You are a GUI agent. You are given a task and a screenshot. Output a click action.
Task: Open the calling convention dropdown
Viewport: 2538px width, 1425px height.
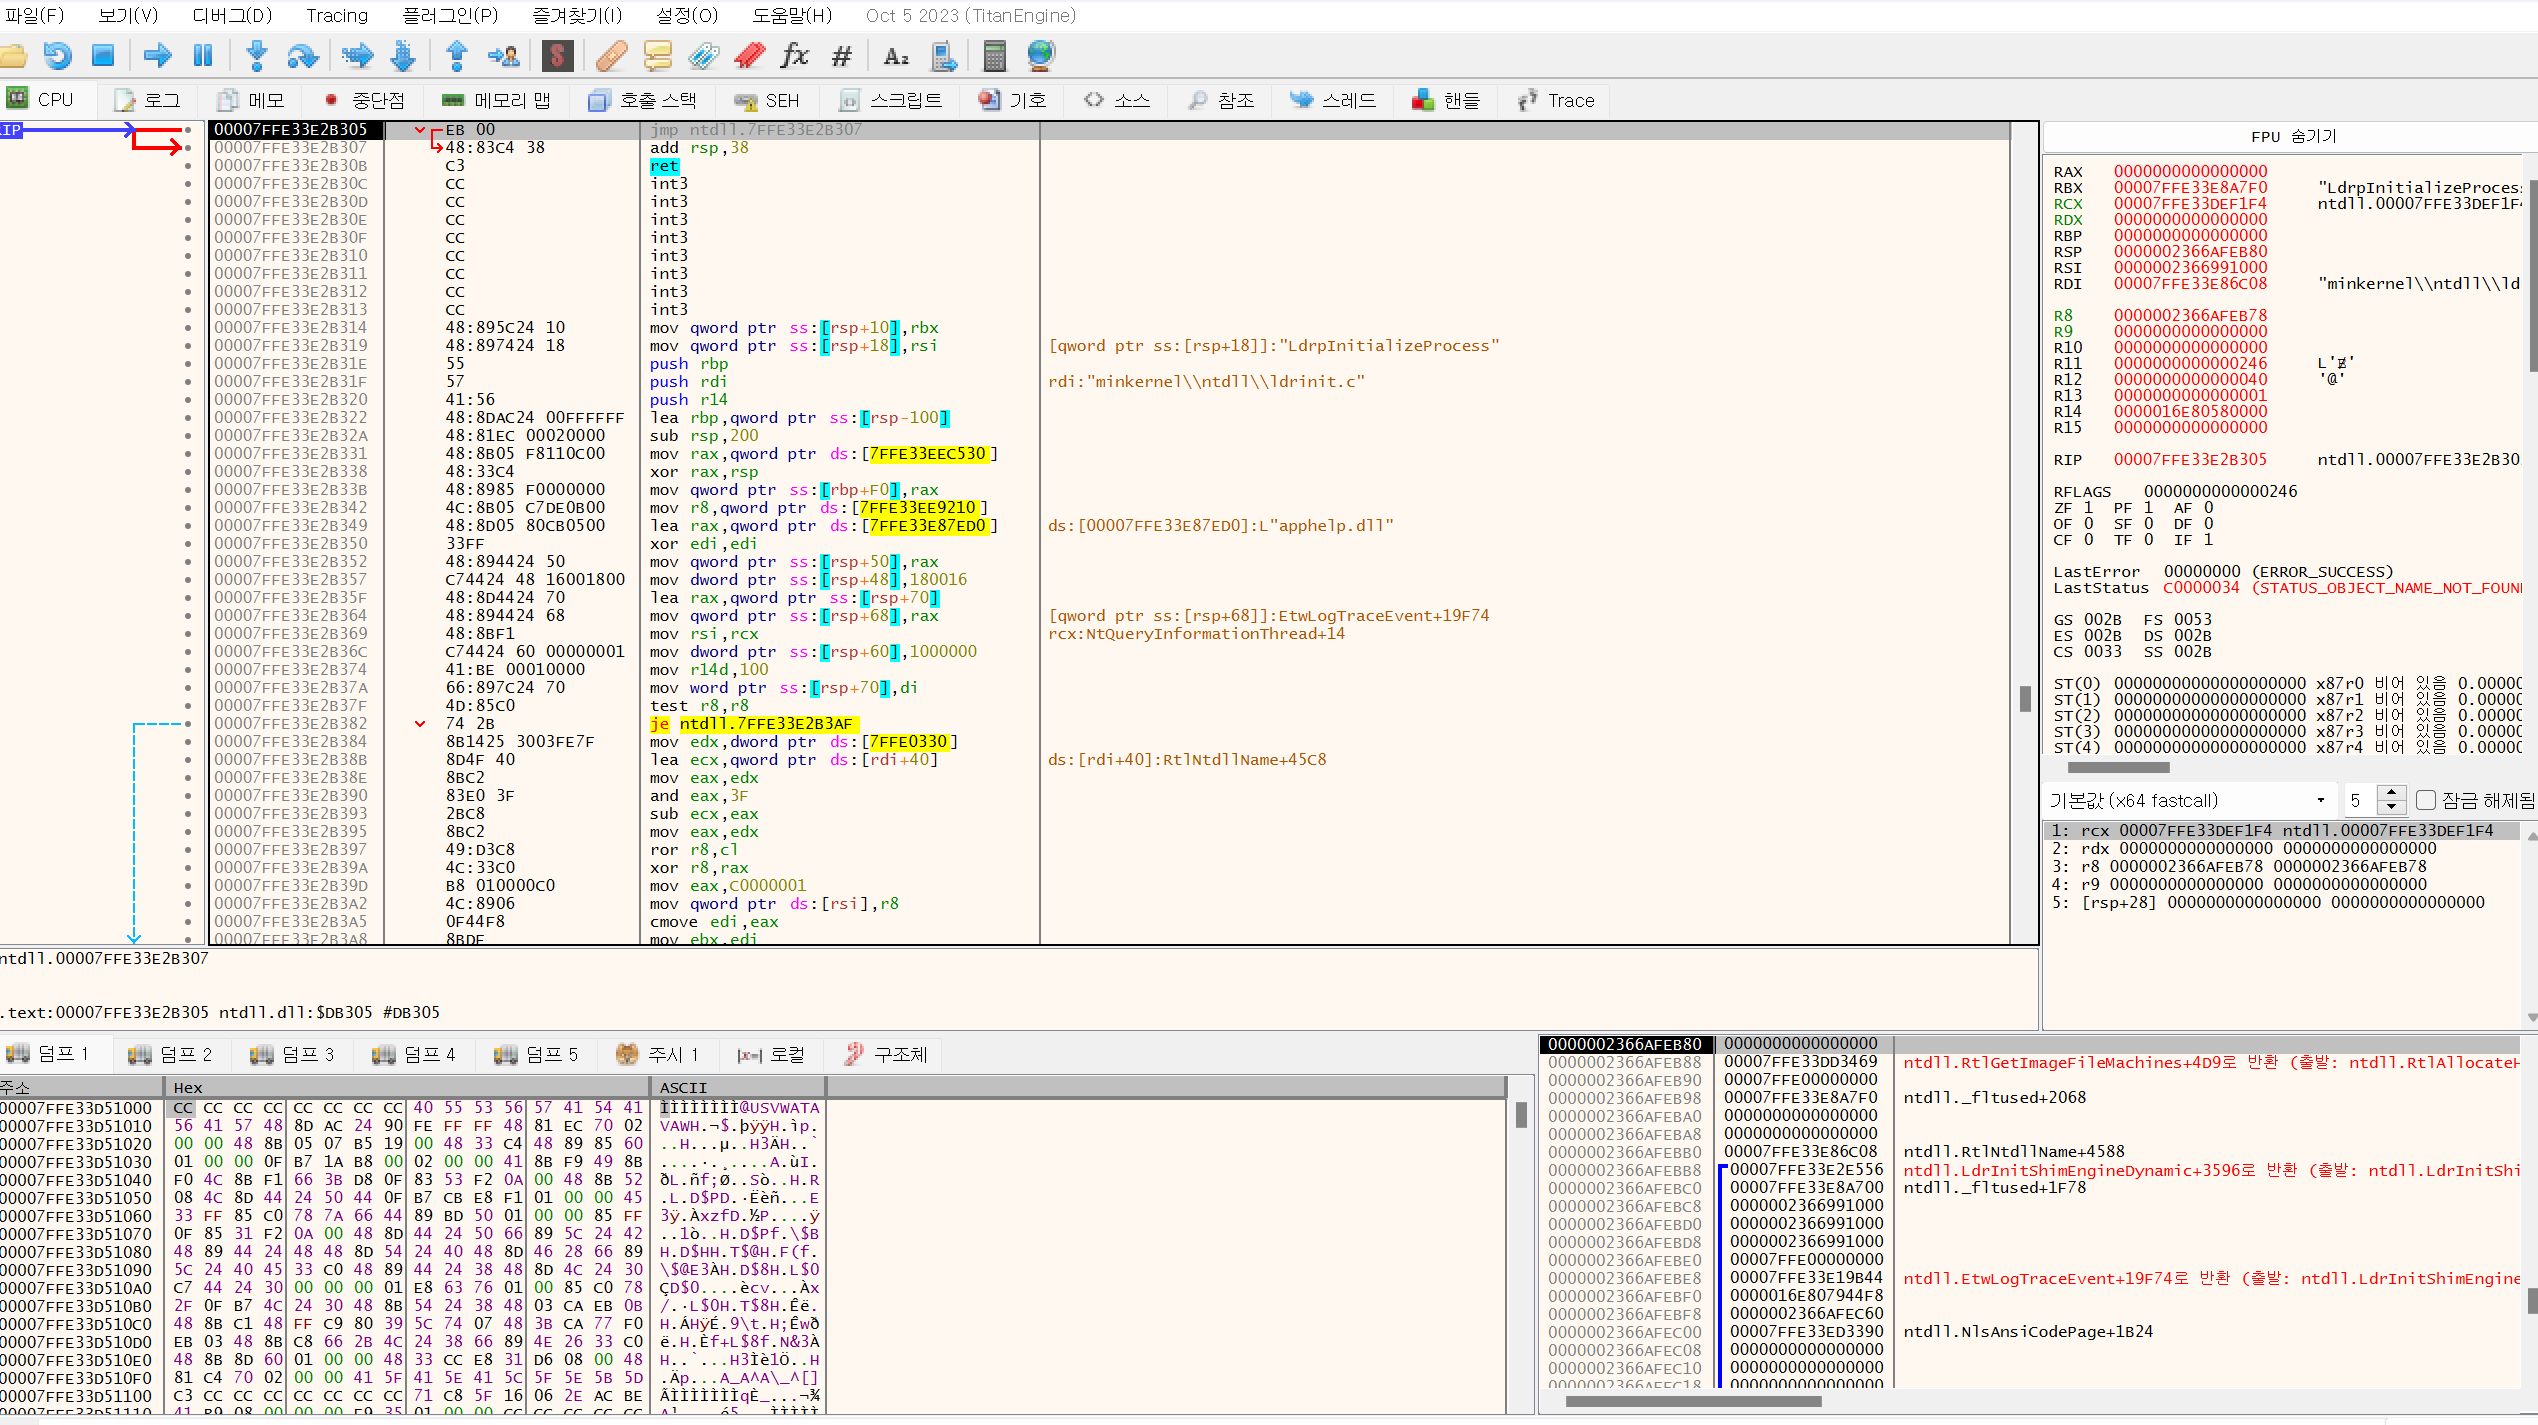pyautogui.click(x=2188, y=800)
